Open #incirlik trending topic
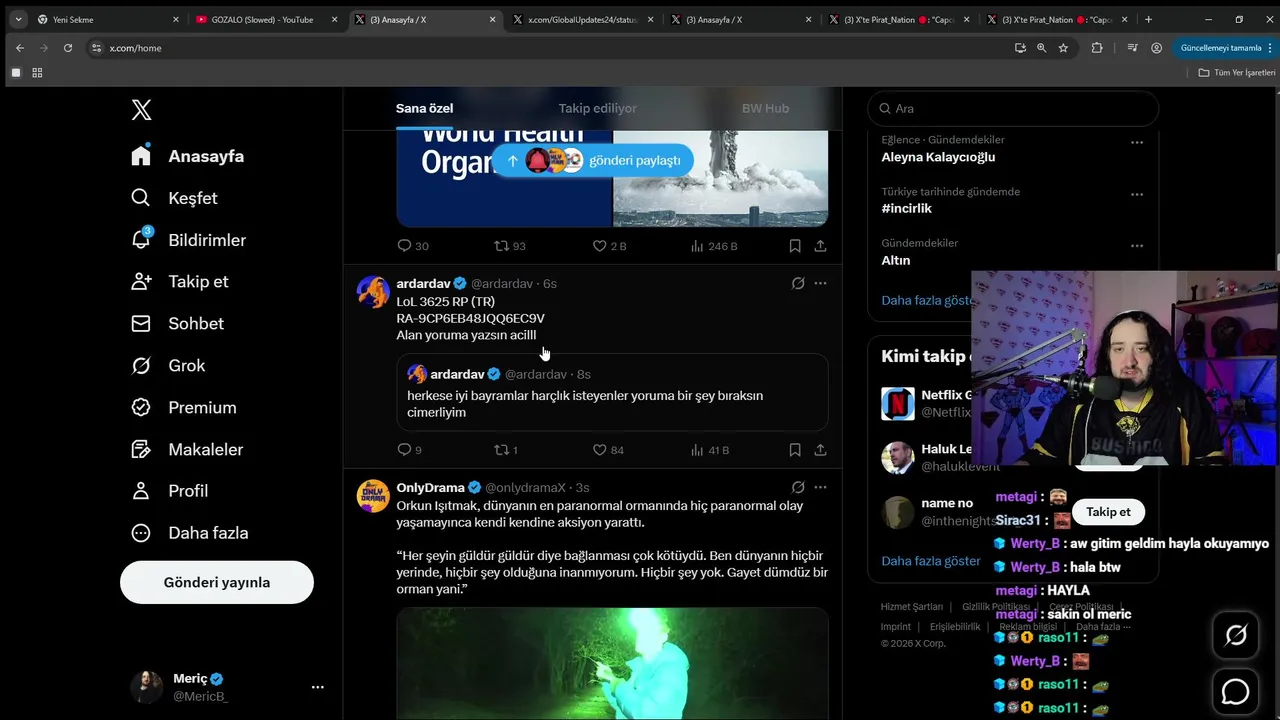1280x720 pixels. [906, 209]
